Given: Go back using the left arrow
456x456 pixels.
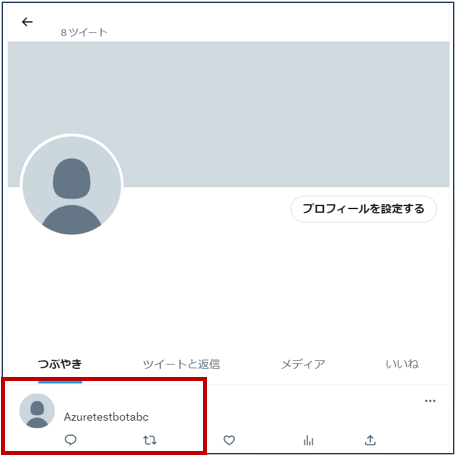Looking at the screenshot, I should tap(27, 22).
